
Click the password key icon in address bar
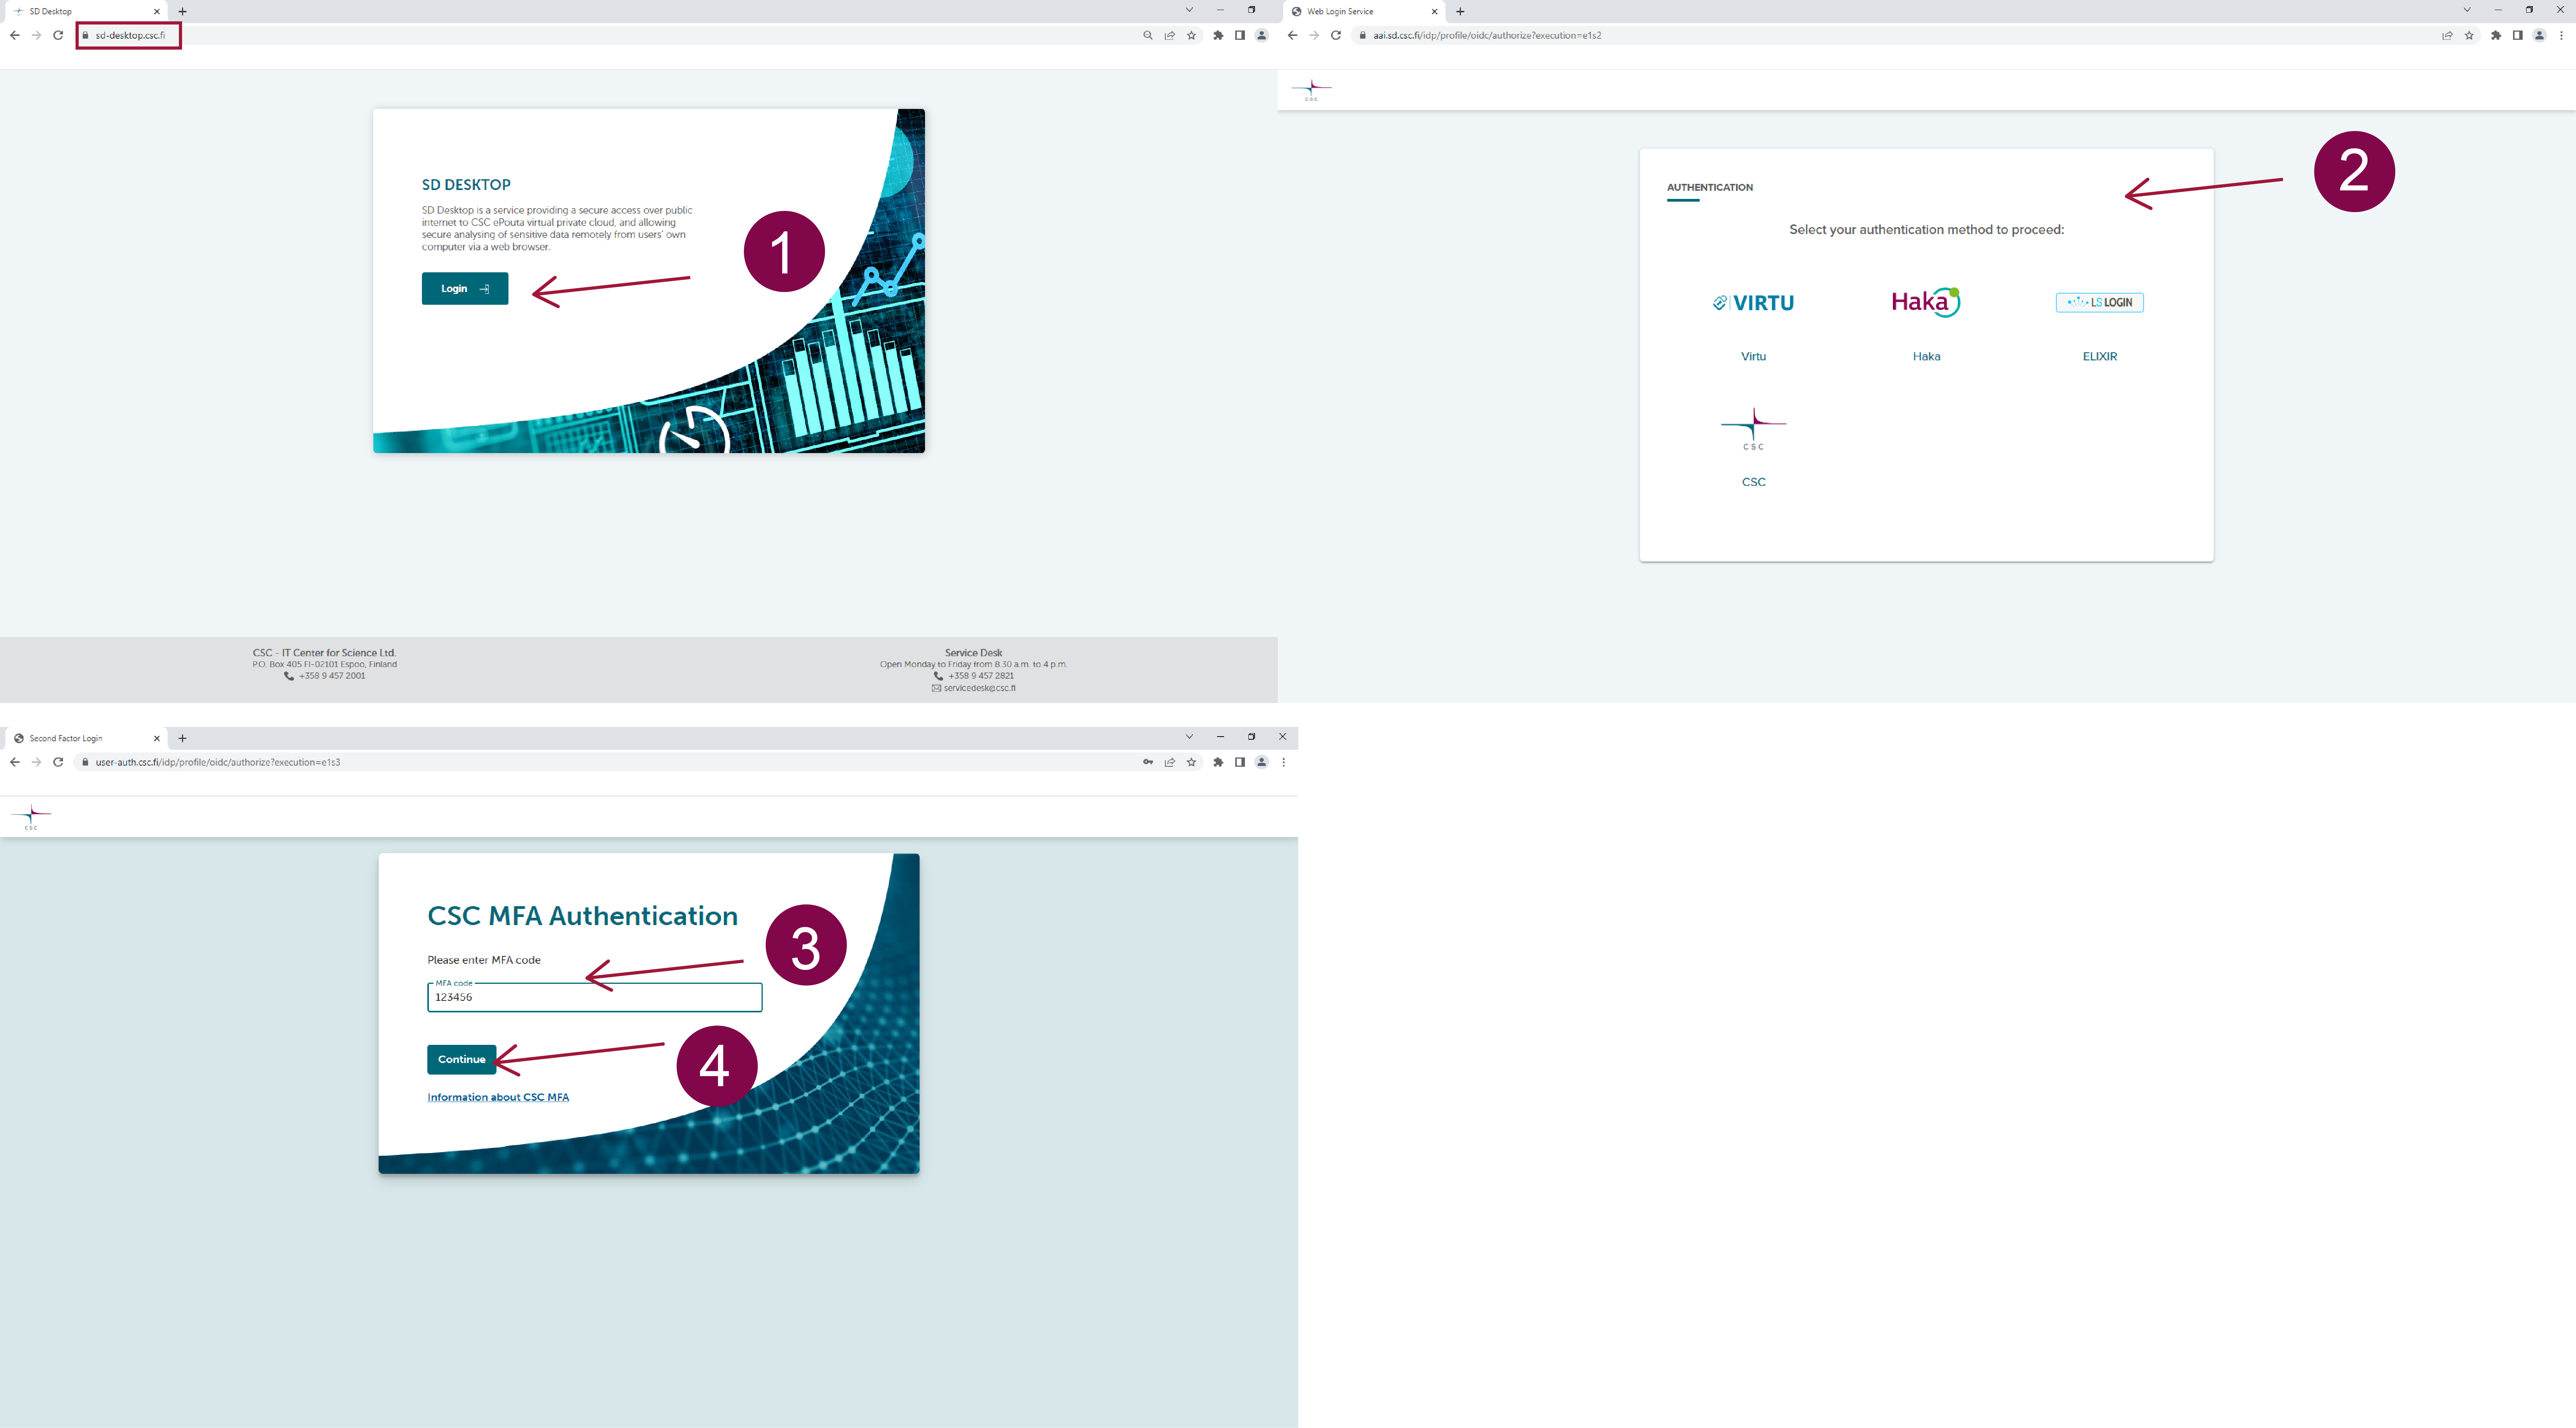(x=1148, y=762)
